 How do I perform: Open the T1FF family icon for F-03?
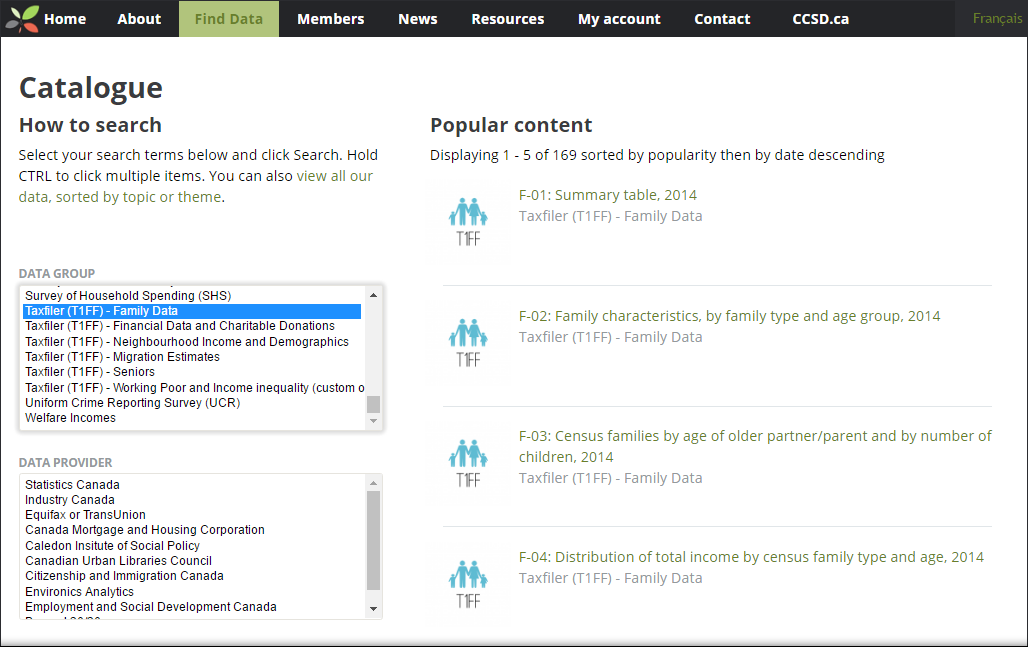tap(468, 462)
